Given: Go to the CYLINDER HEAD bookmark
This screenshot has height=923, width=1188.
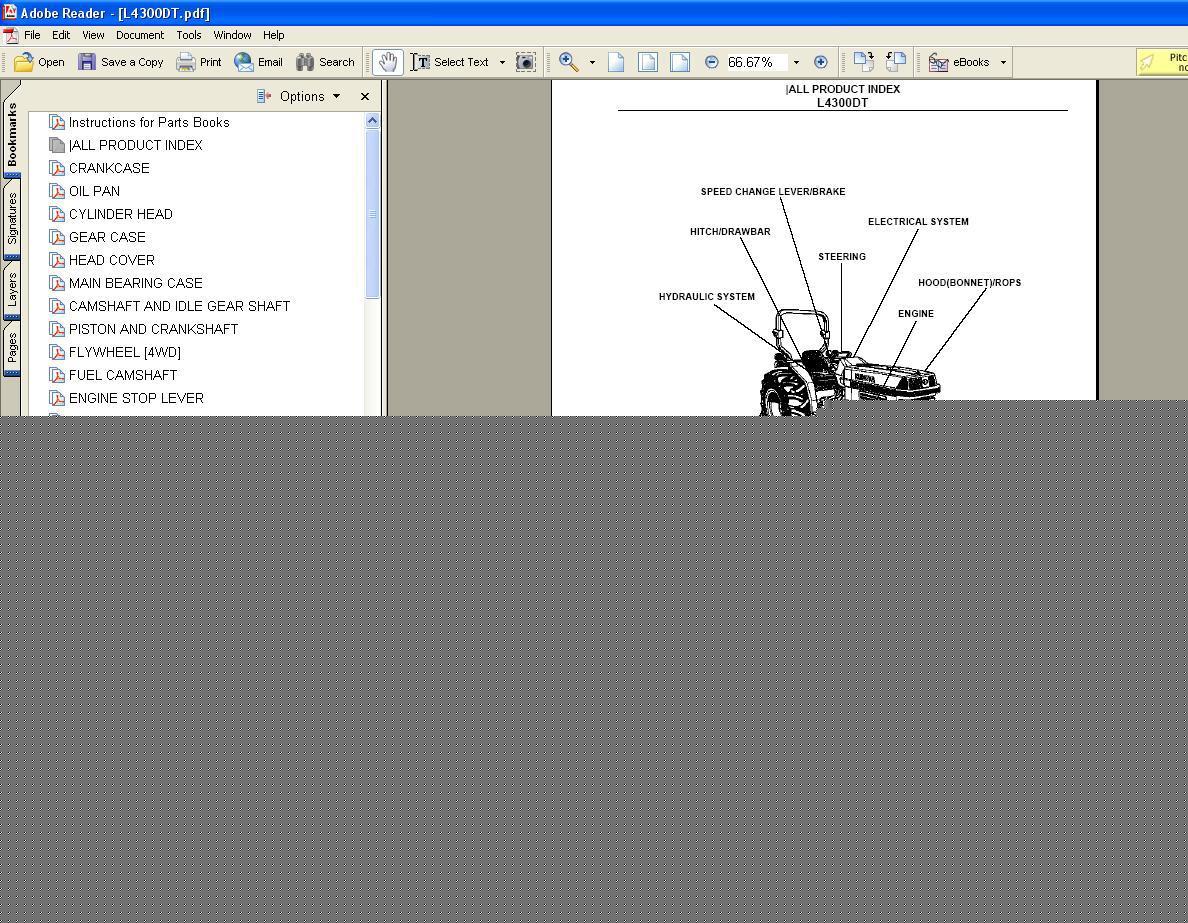Looking at the screenshot, I should tap(120, 214).
